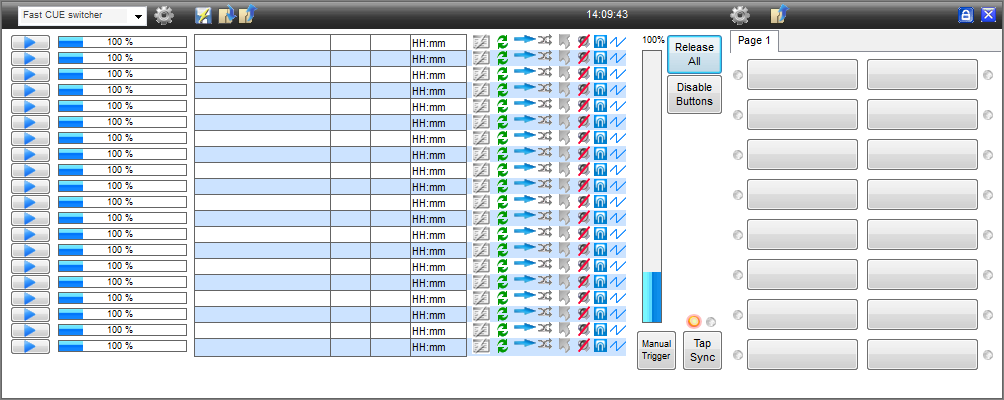This screenshot has height=400, width=1004.
Task: Click the last blank button in Page 1's left column
Action: coord(802,355)
